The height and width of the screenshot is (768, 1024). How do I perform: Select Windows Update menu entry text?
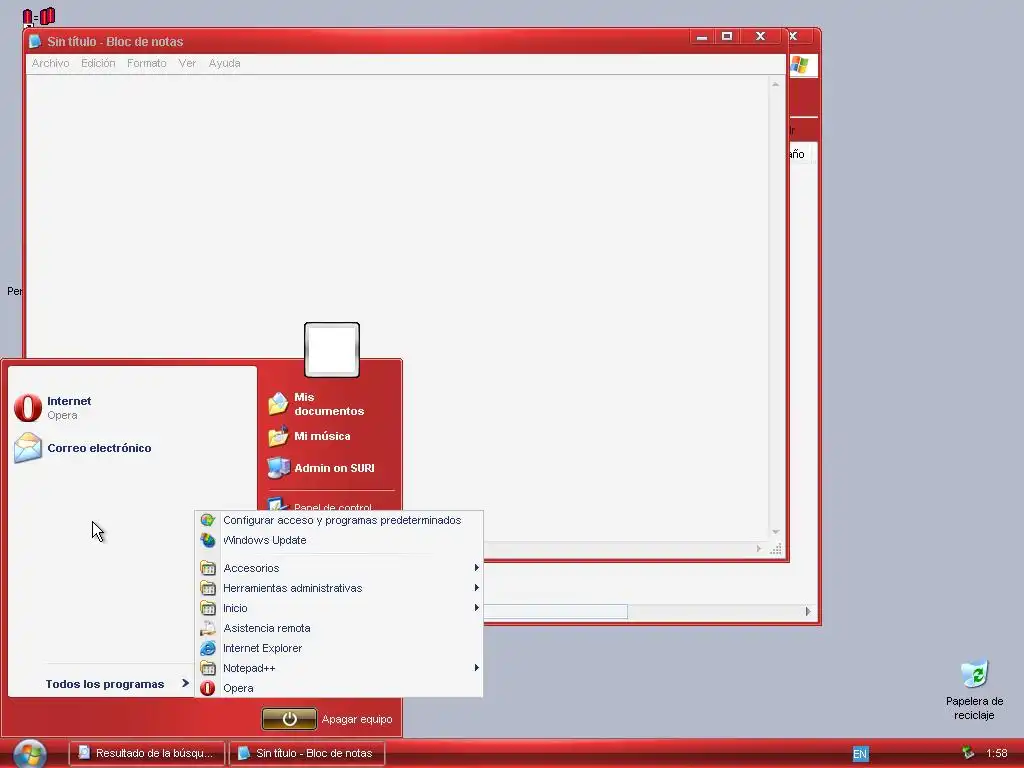point(264,540)
